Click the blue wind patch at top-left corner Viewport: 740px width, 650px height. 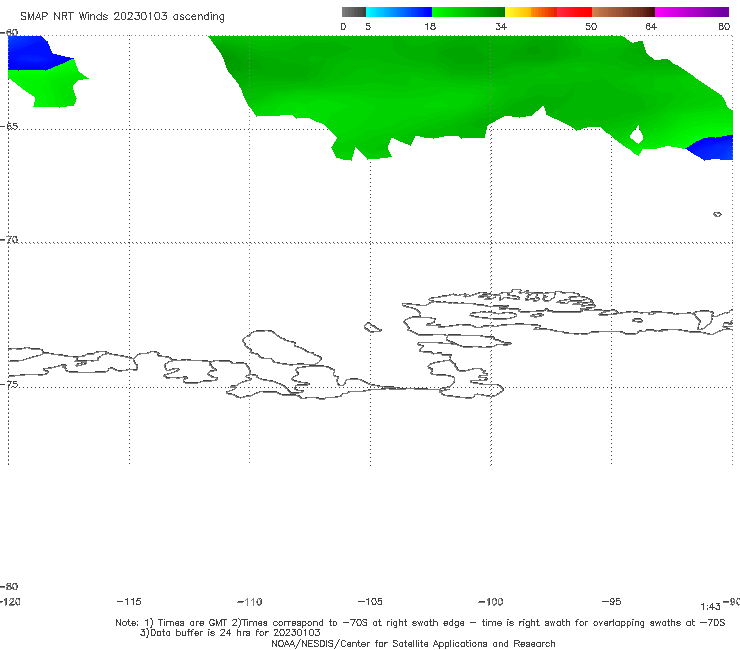[33, 54]
